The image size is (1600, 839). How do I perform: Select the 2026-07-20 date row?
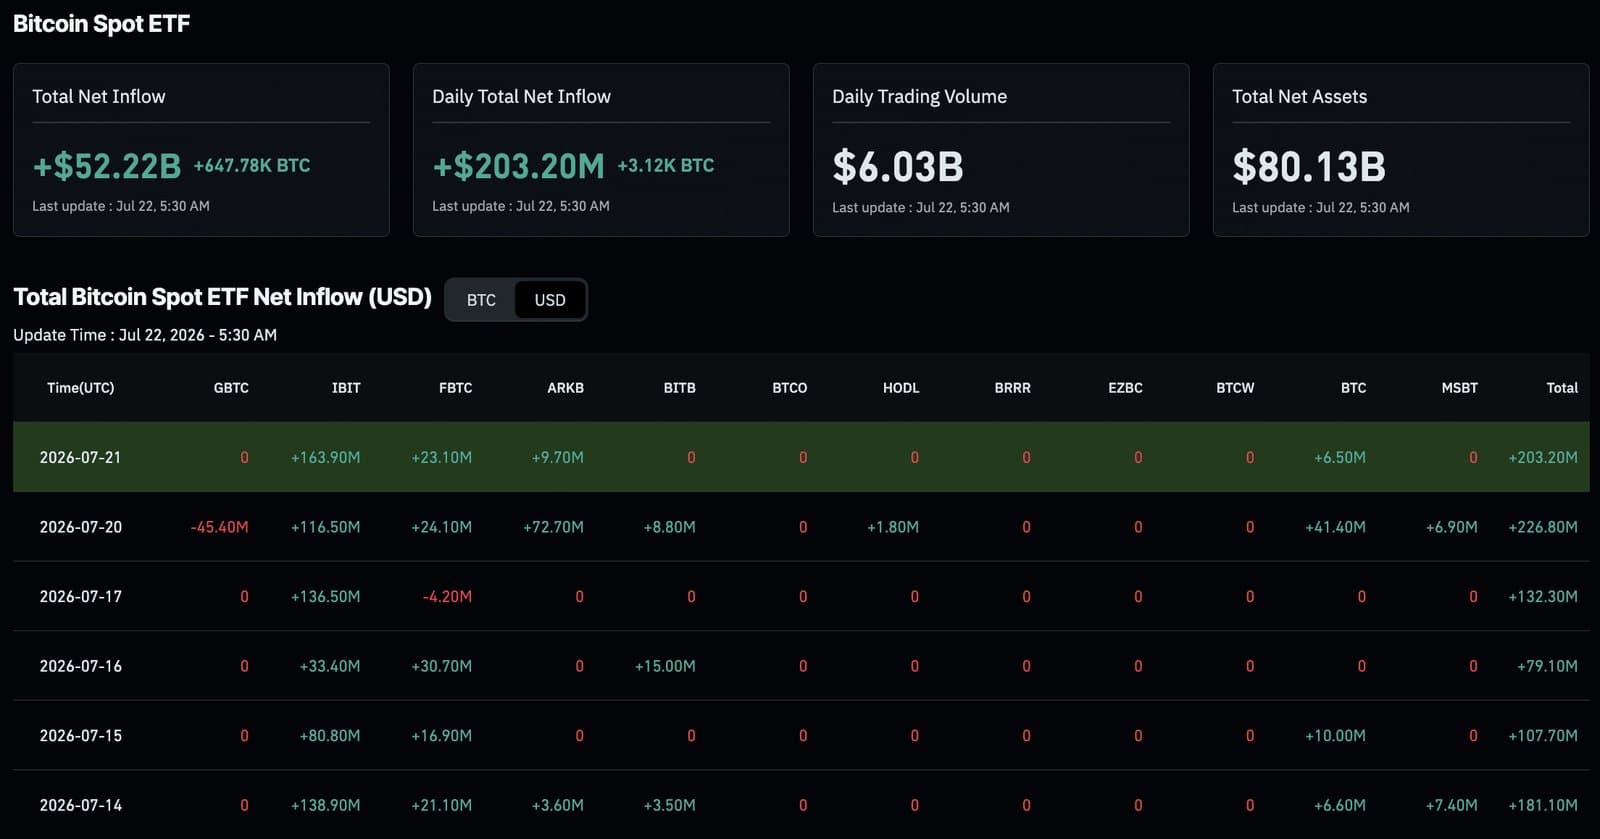(x=801, y=527)
